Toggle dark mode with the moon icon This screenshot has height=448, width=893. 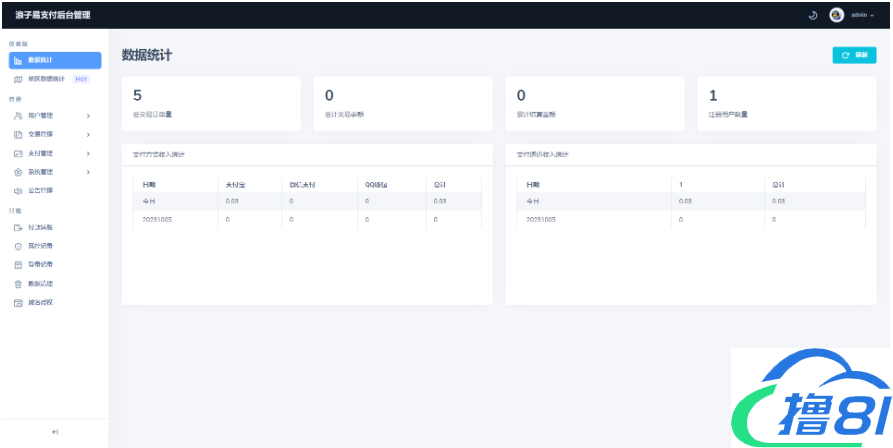click(813, 15)
